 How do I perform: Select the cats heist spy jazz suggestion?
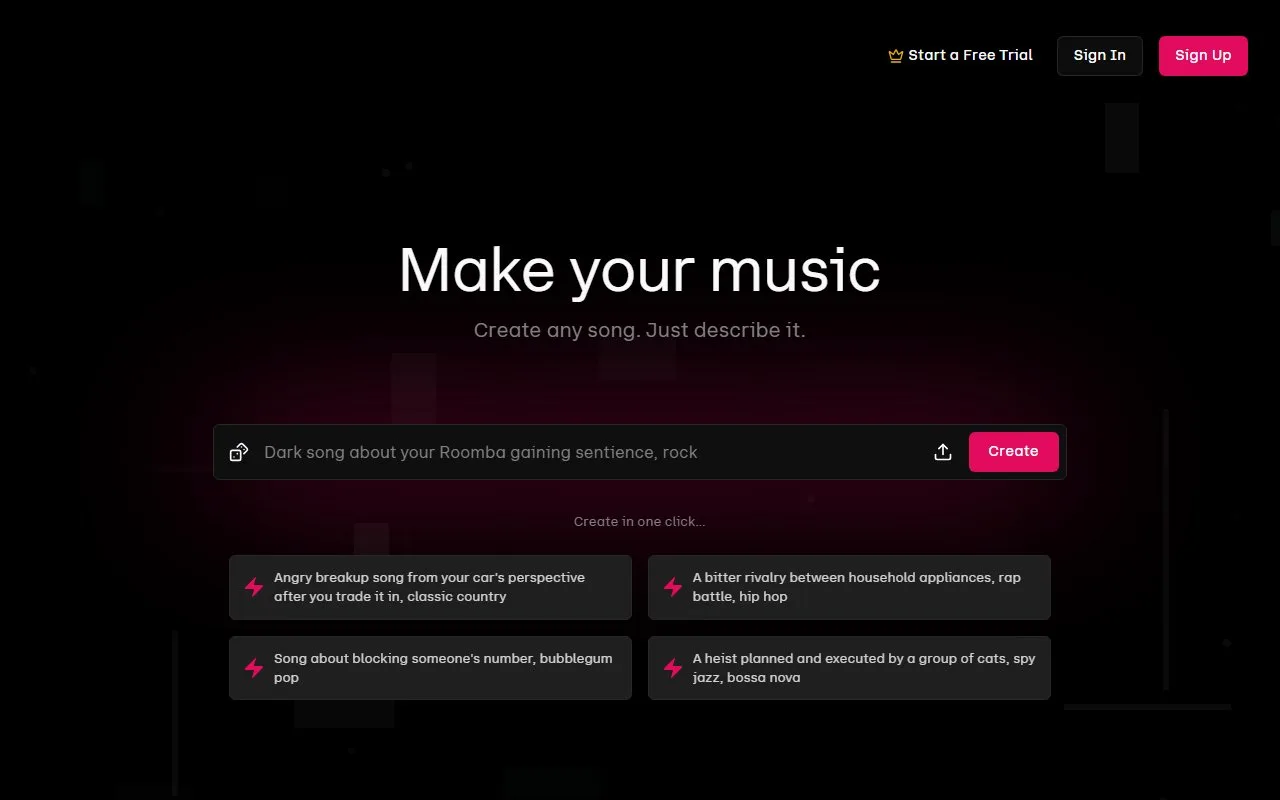[x=849, y=668]
